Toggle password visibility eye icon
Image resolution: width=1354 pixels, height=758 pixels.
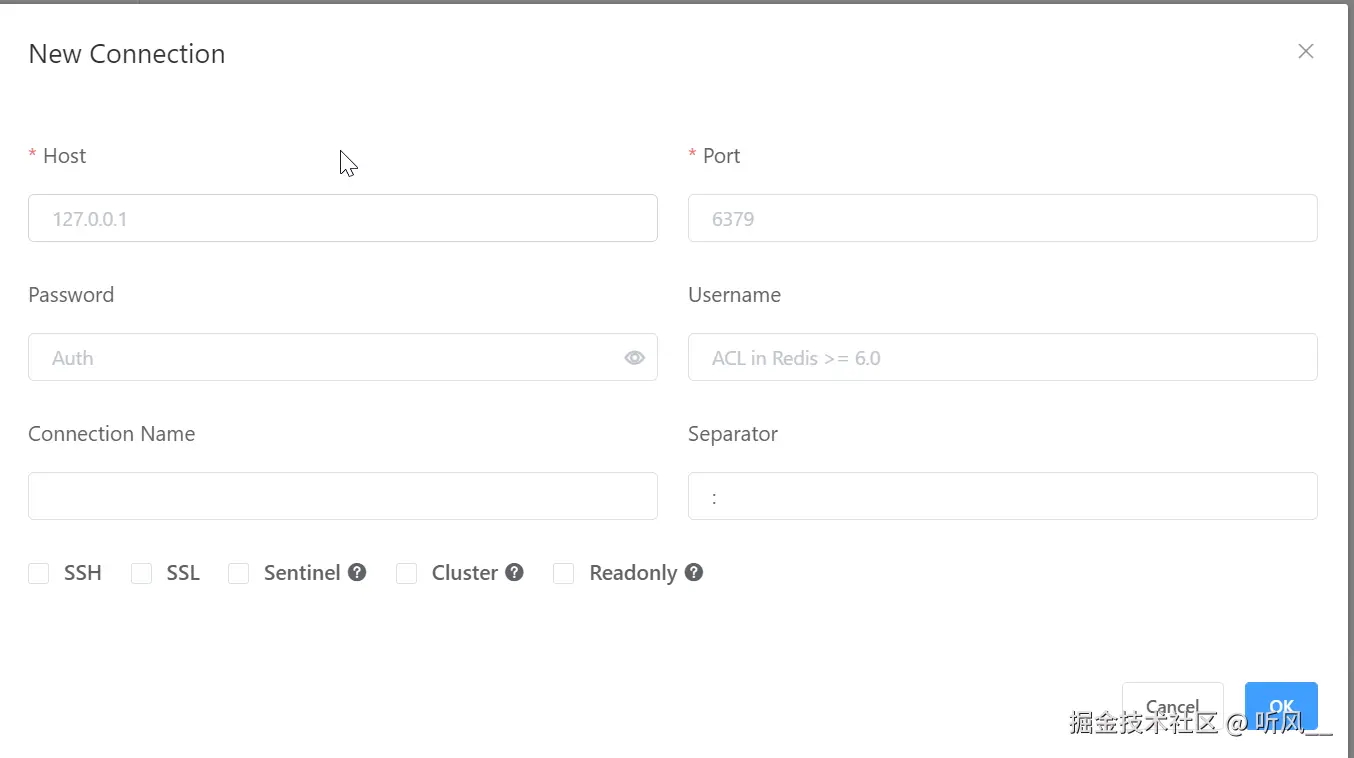pyautogui.click(x=634, y=358)
